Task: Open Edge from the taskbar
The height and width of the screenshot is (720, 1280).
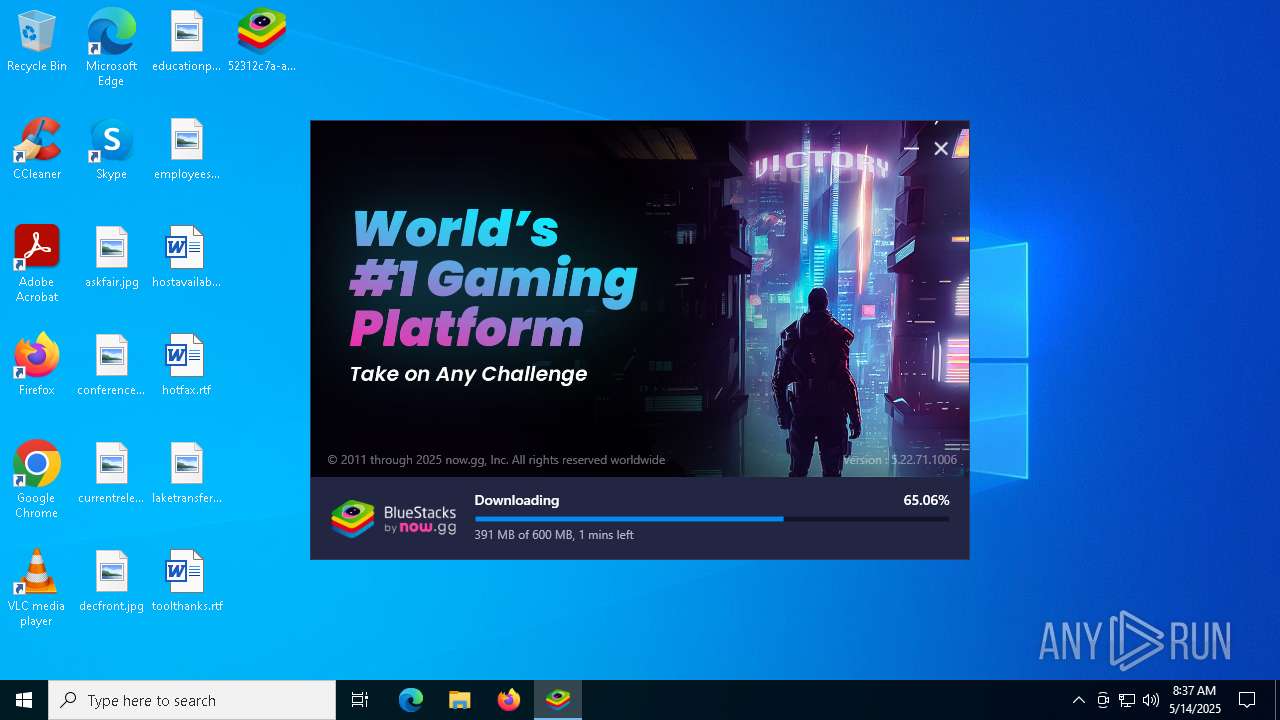Action: [x=411, y=700]
